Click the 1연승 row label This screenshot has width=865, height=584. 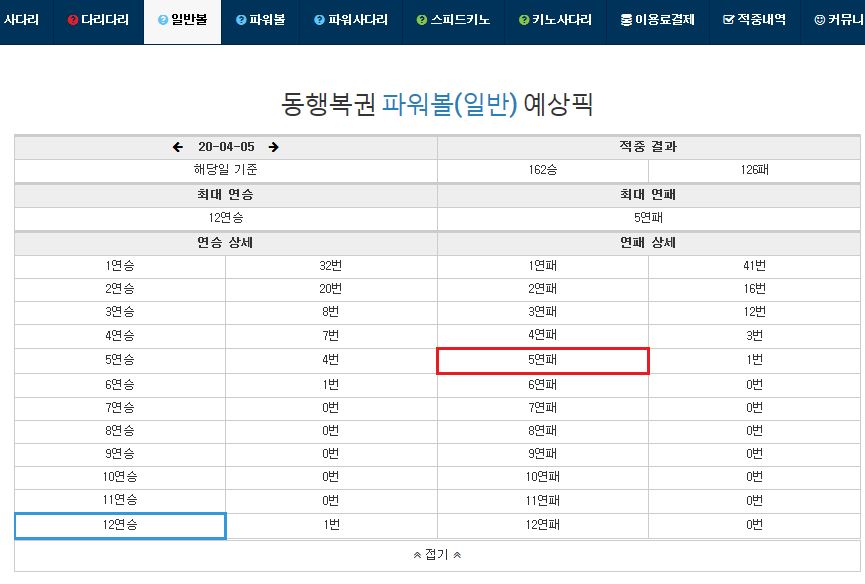120,266
